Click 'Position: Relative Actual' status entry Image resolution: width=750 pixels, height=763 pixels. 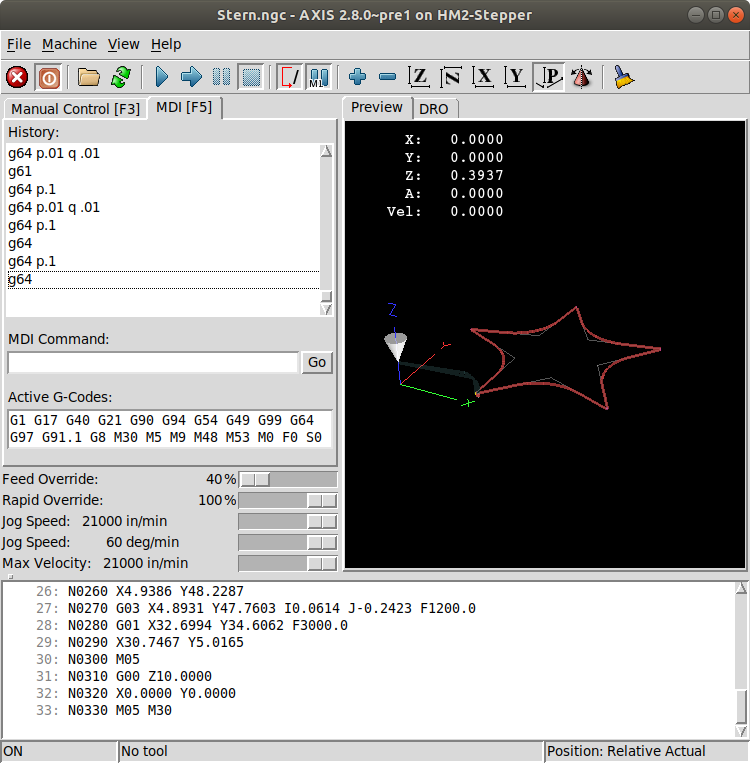(646, 751)
